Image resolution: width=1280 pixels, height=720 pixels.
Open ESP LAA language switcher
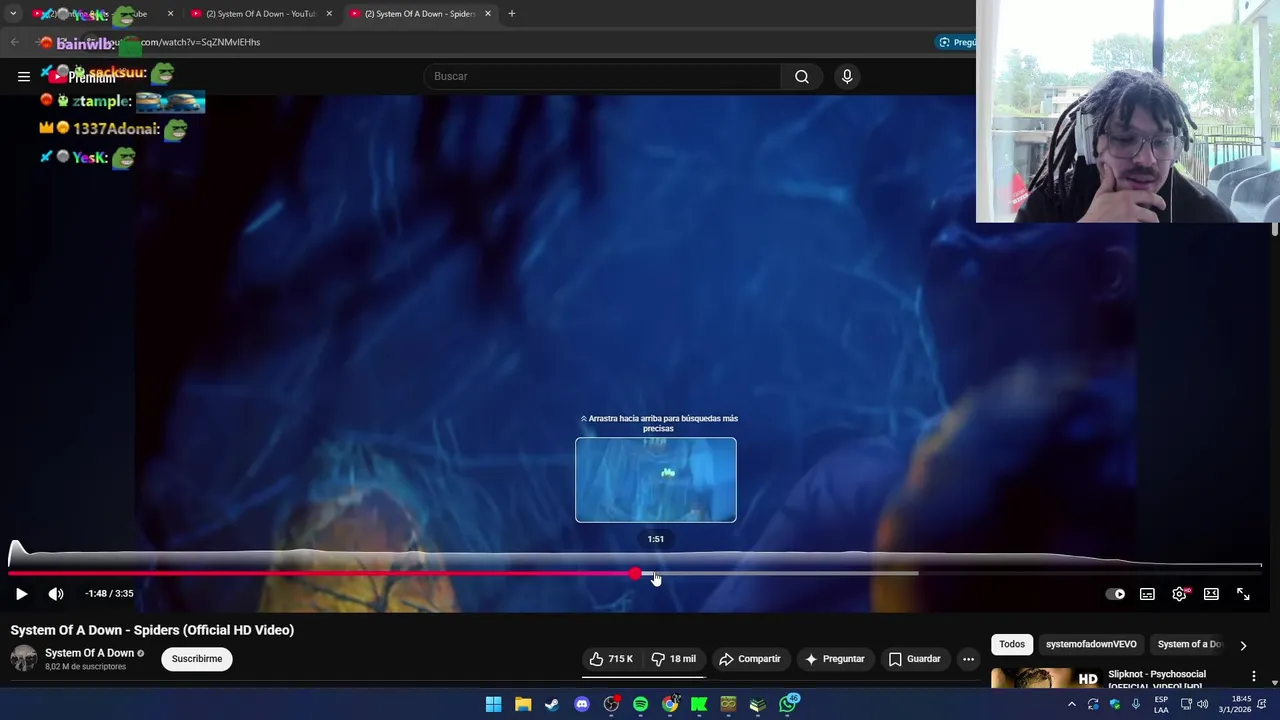click(1161, 704)
